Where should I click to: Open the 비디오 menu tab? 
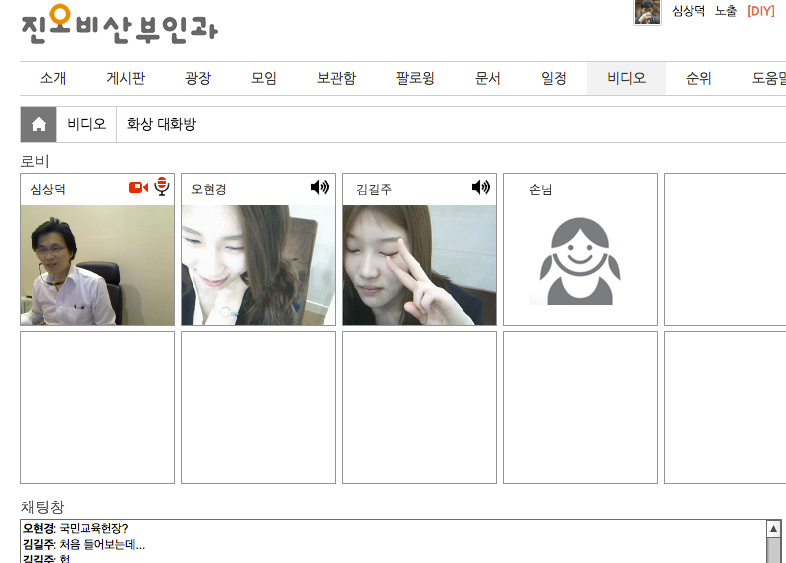(626, 78)
